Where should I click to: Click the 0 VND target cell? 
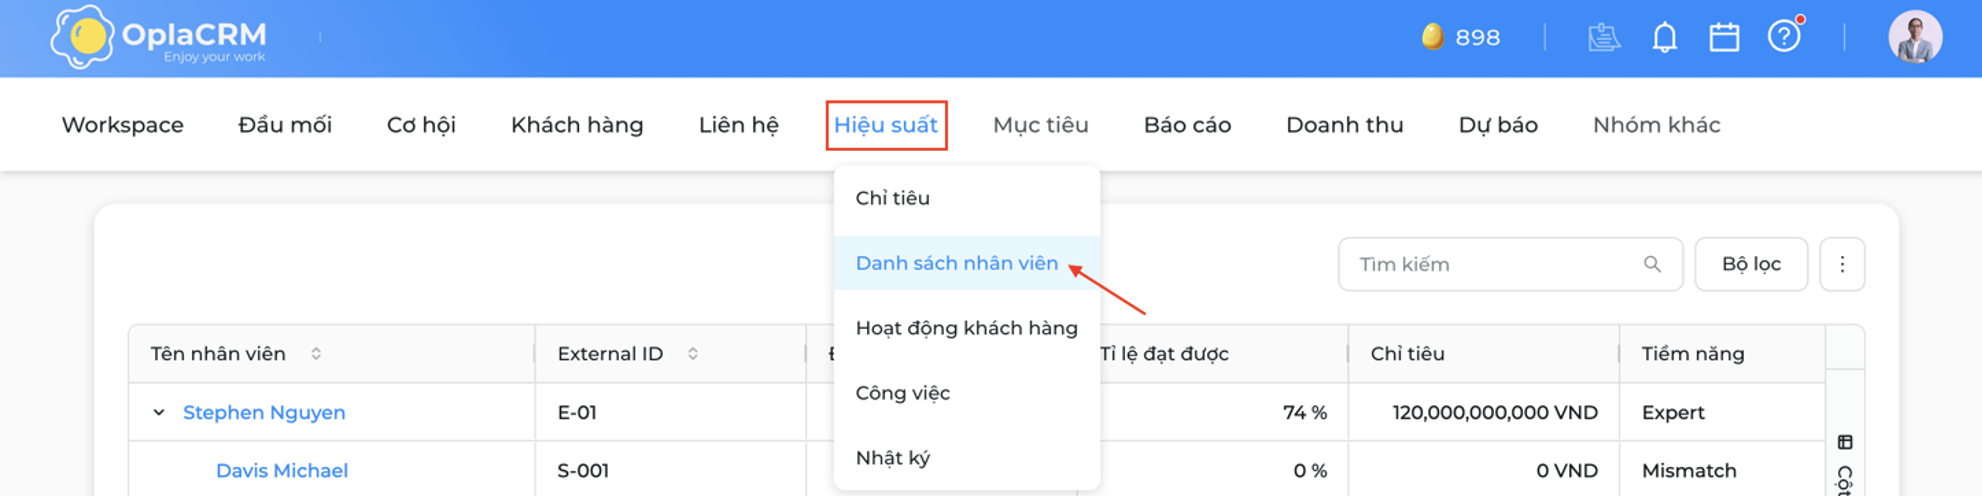(x=1484, y=470)
